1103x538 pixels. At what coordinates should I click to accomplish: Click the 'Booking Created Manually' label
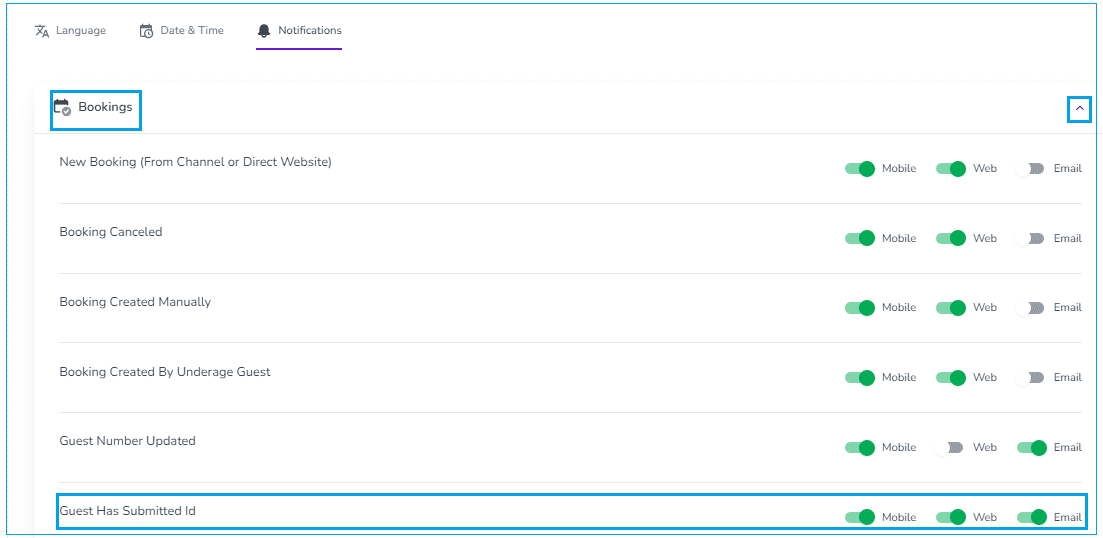pos(135,302)
